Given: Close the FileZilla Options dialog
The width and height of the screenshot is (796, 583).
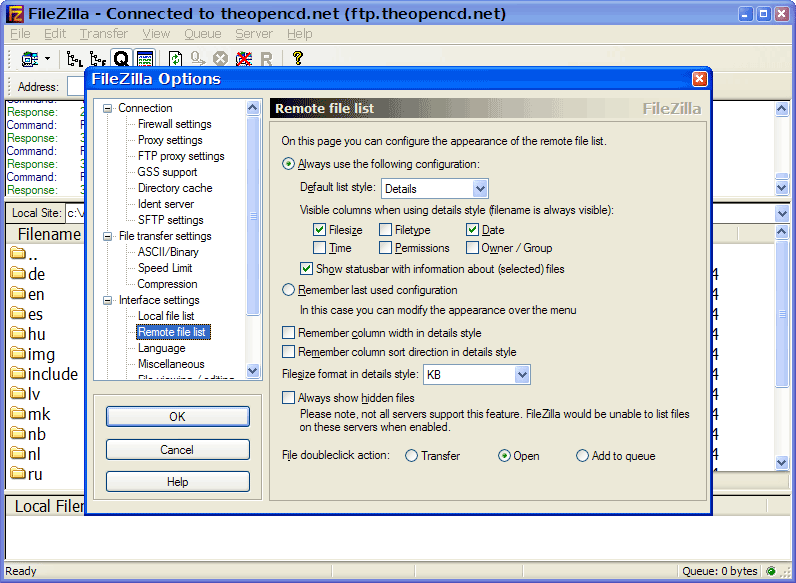Looking at the screenshot, I should [x=700, y=79].
